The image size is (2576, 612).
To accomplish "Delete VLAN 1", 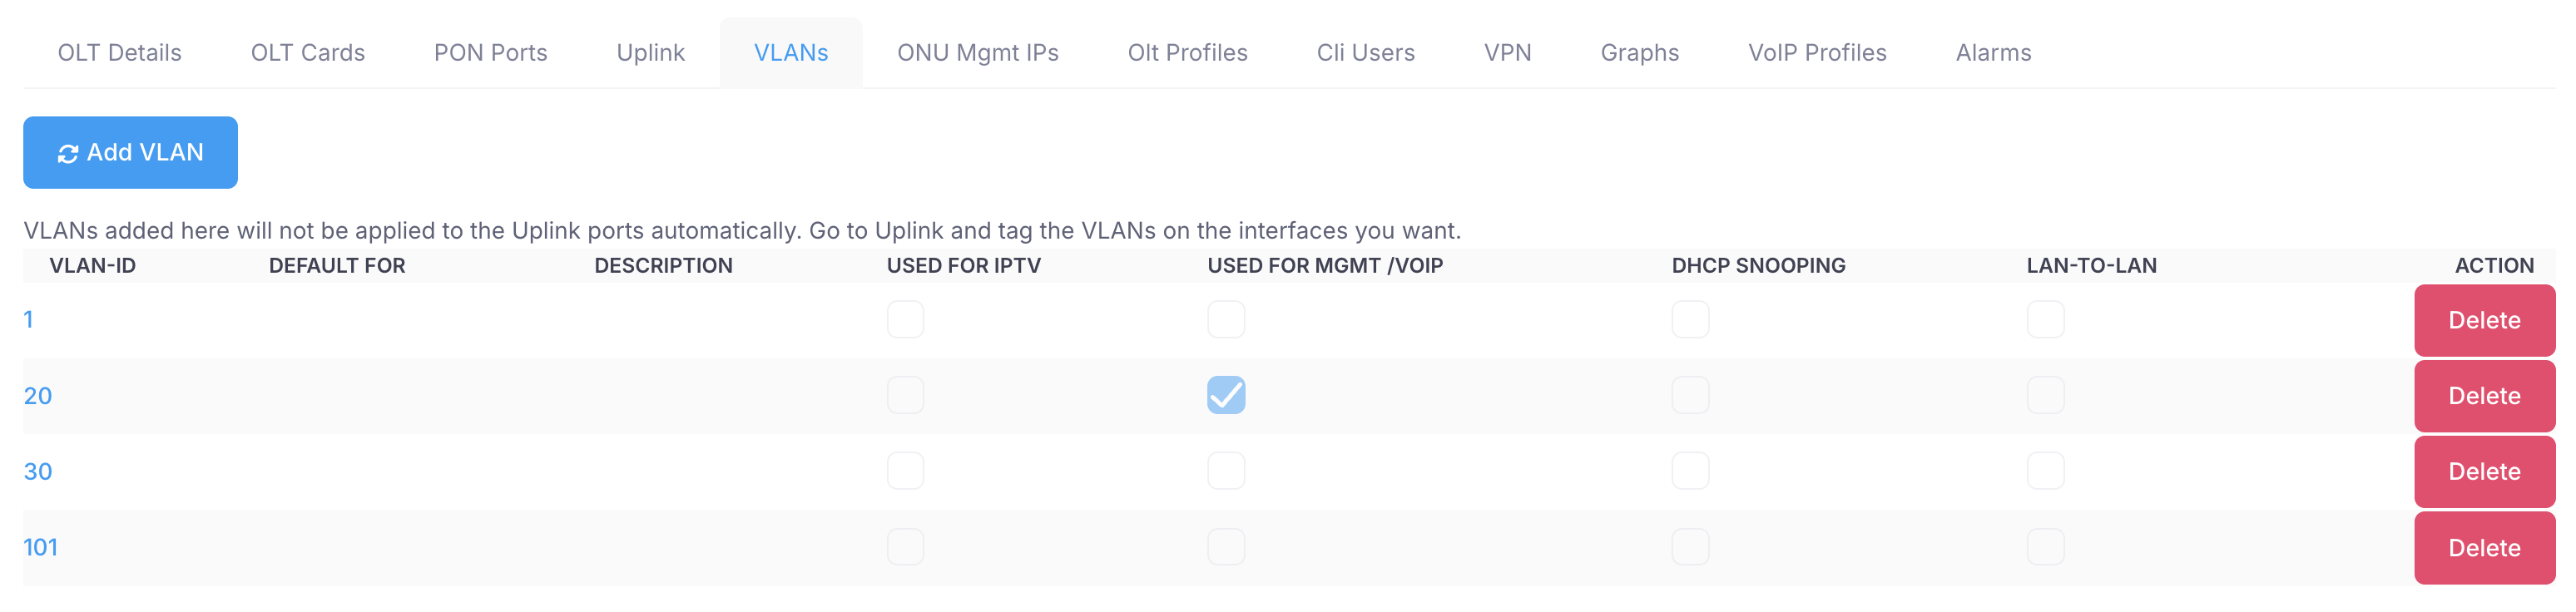I will click(x=2483, y=320).
